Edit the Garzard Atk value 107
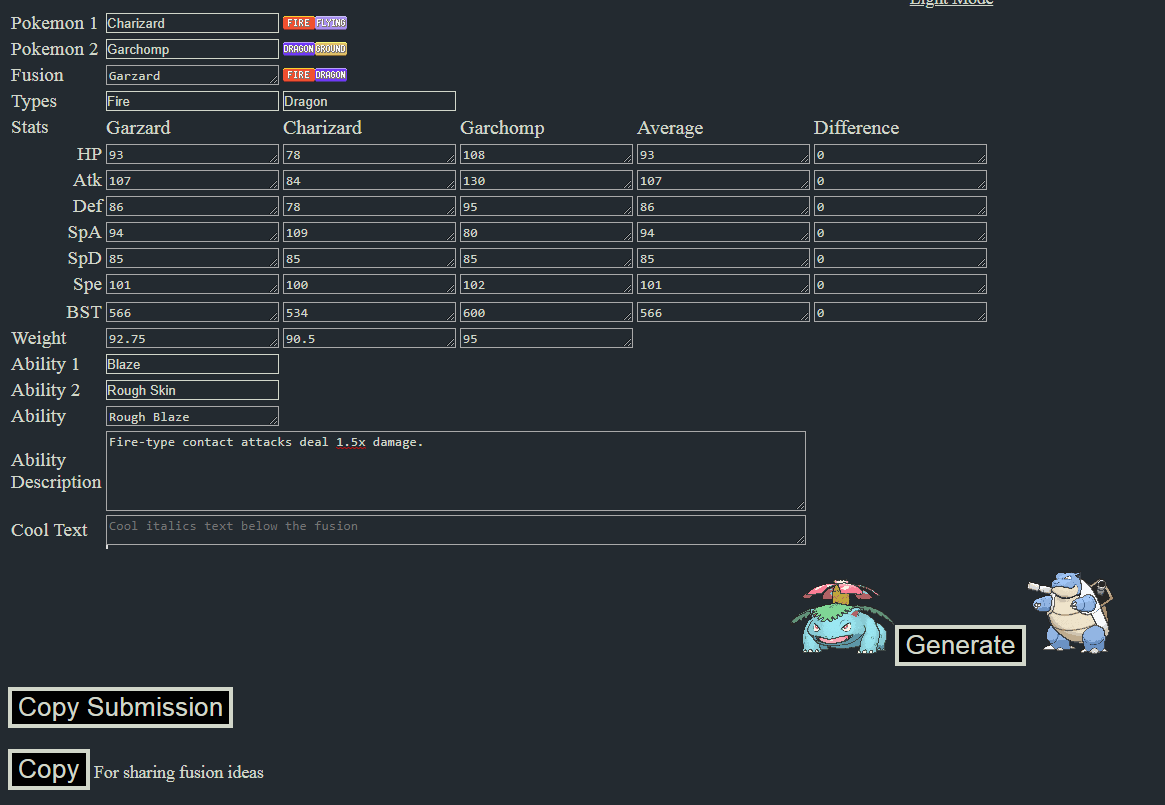 click(x=192, y=180)
